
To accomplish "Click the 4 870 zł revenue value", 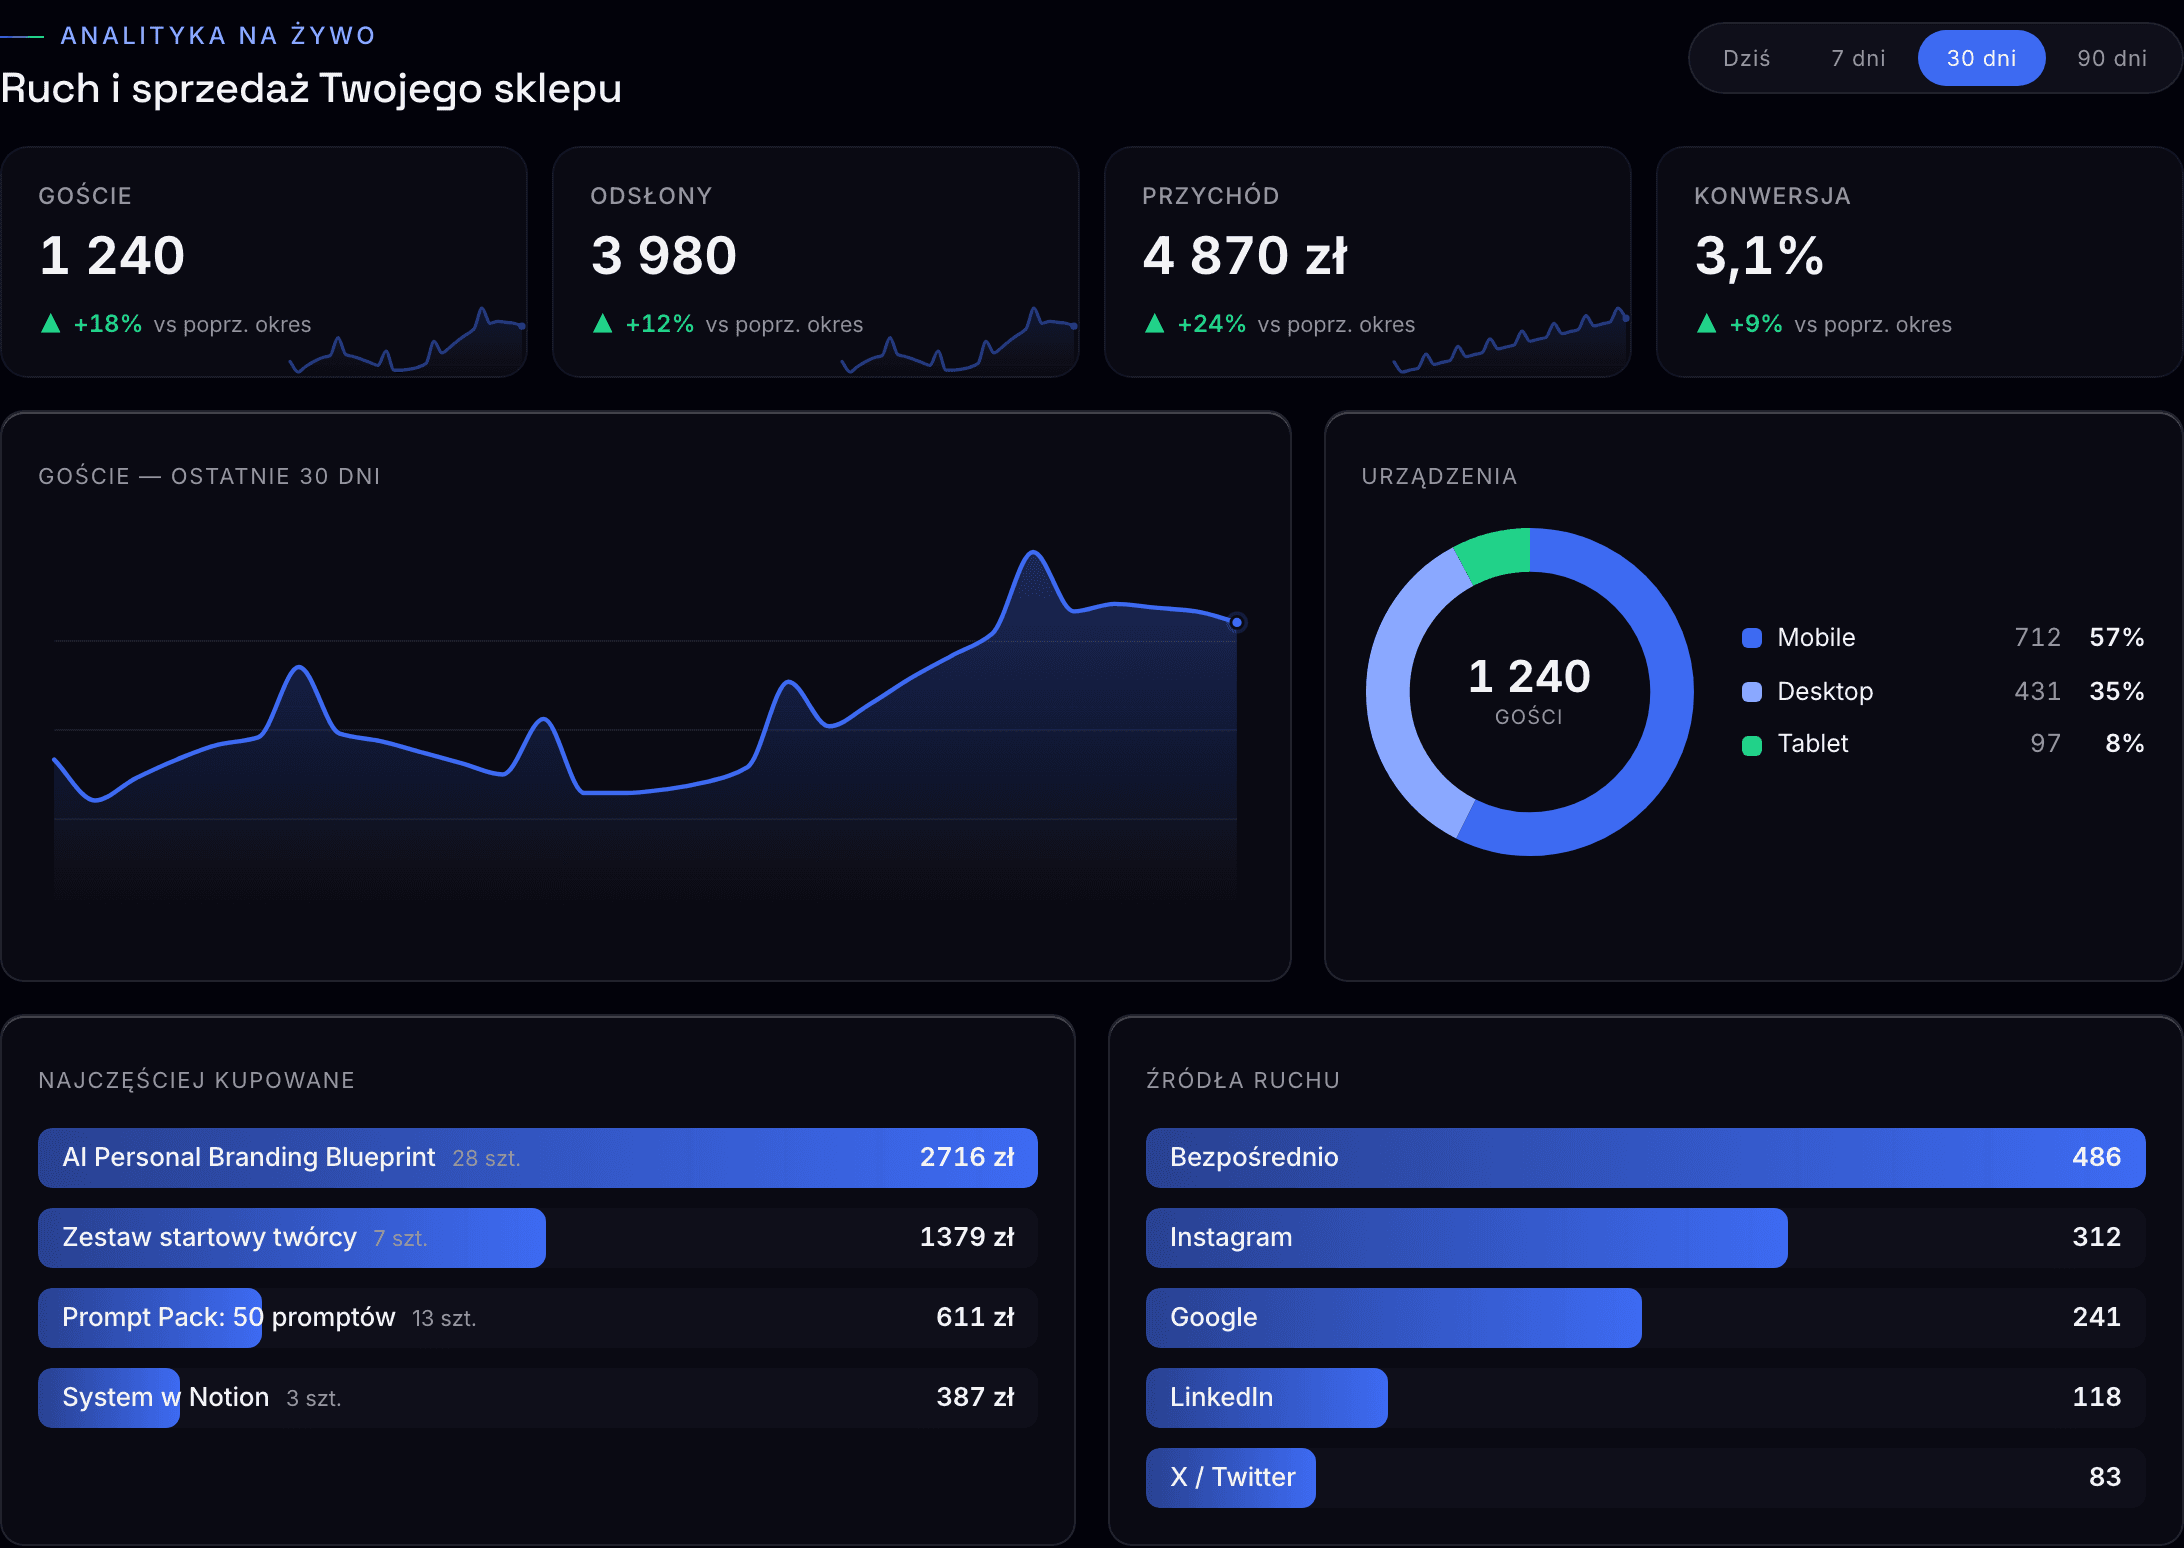I will point(1245,256).
